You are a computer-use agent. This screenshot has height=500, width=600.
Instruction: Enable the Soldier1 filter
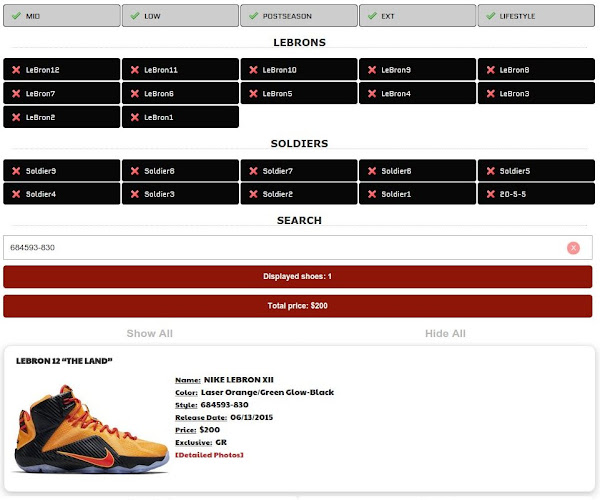pyautogui.click(x=417, y=194)
